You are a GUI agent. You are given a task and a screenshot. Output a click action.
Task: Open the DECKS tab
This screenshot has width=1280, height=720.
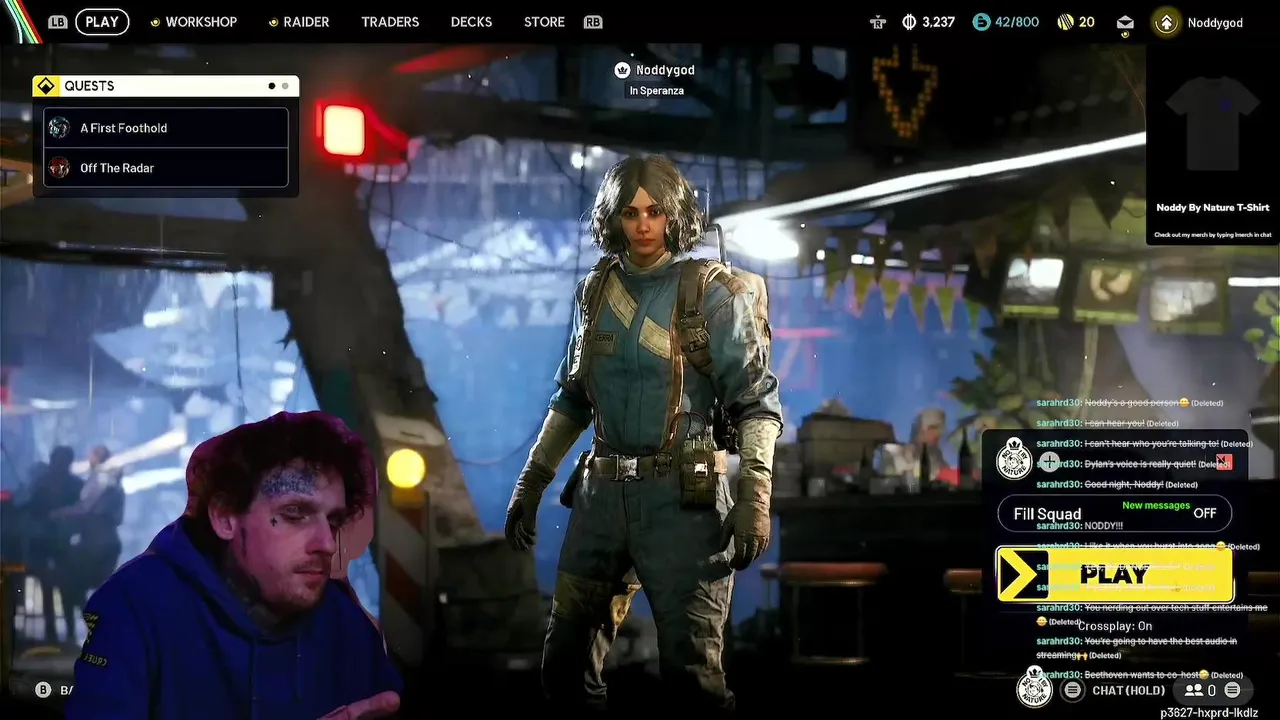[471, 22]
